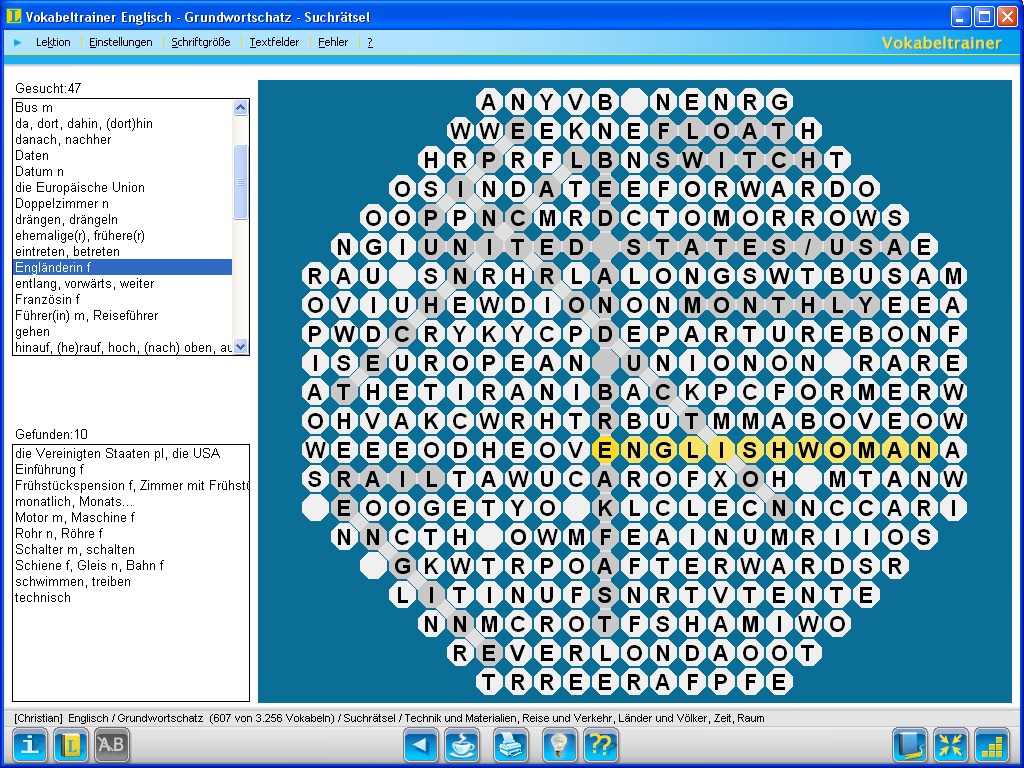Click 'Frühstückspension f' in Gefunden list
The height and width of the screenshot is (768, 1024).
click(131, 485)
